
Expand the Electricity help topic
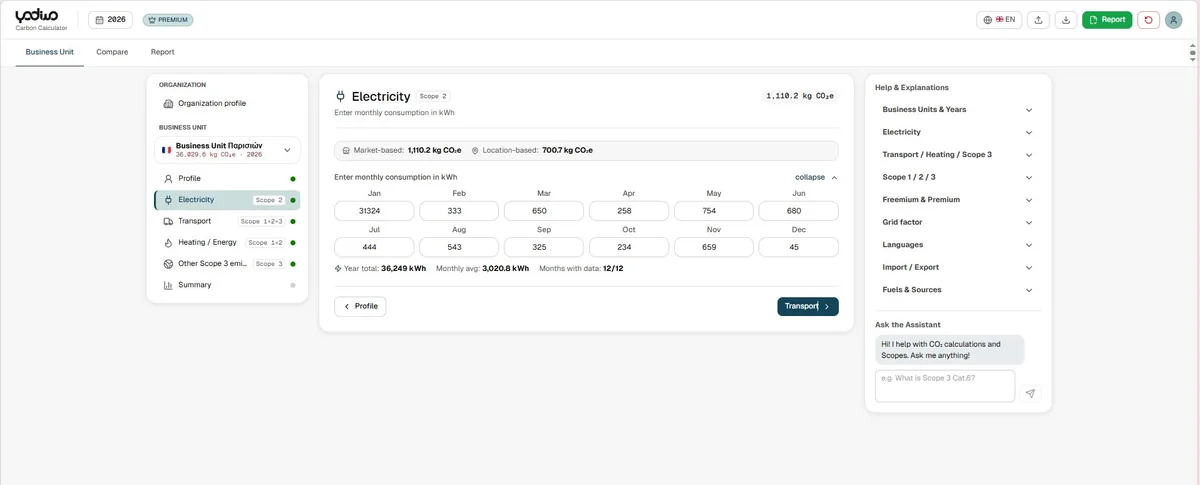tap(956, 132)
